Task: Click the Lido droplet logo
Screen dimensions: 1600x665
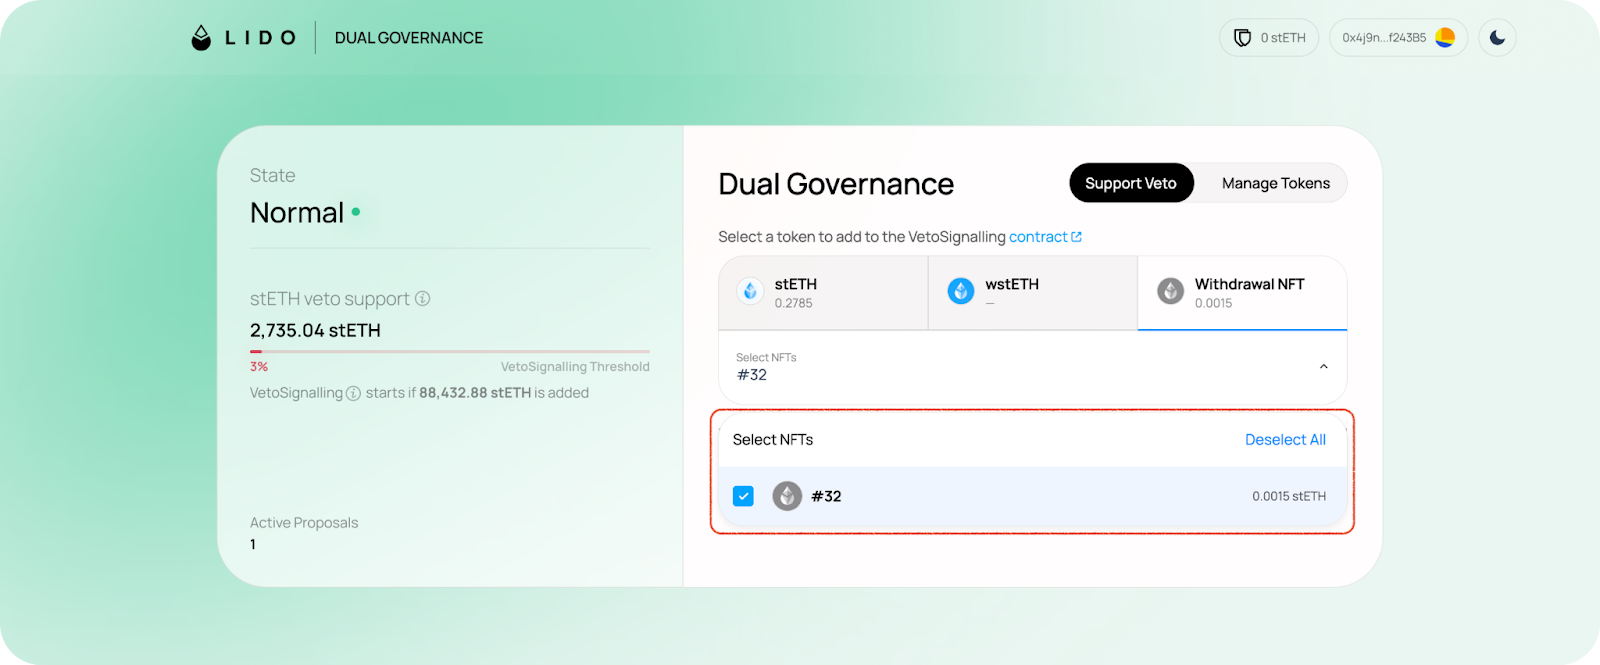Action: (201, 38)
